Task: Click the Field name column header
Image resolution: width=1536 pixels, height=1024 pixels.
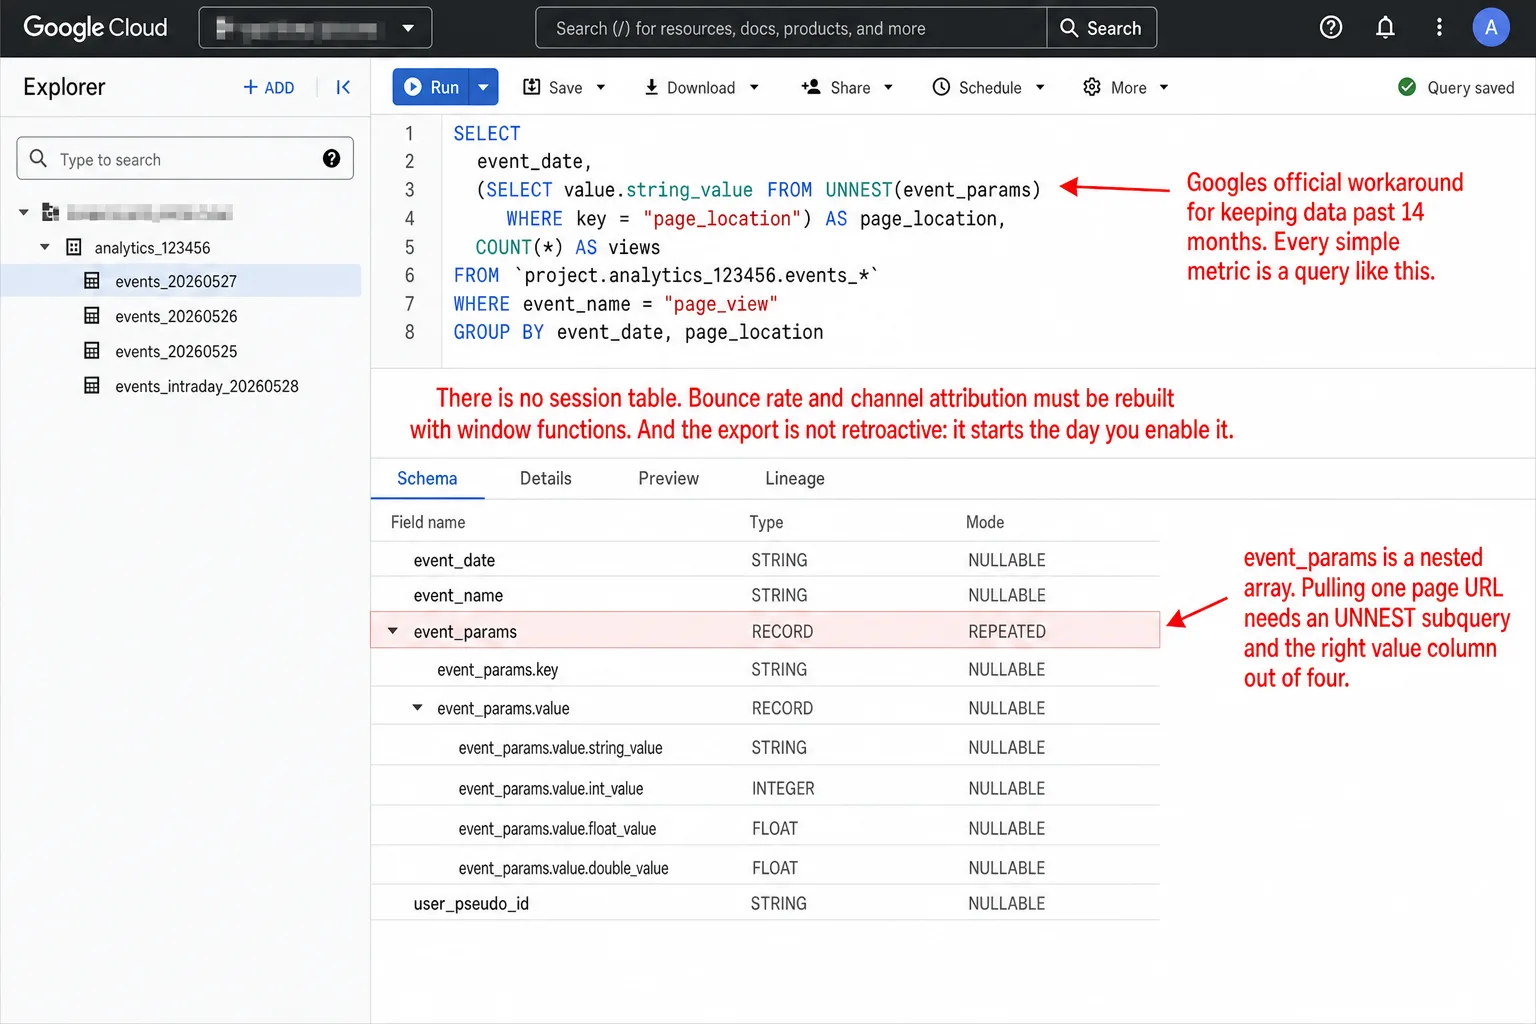Action: (x=428, y=522)
